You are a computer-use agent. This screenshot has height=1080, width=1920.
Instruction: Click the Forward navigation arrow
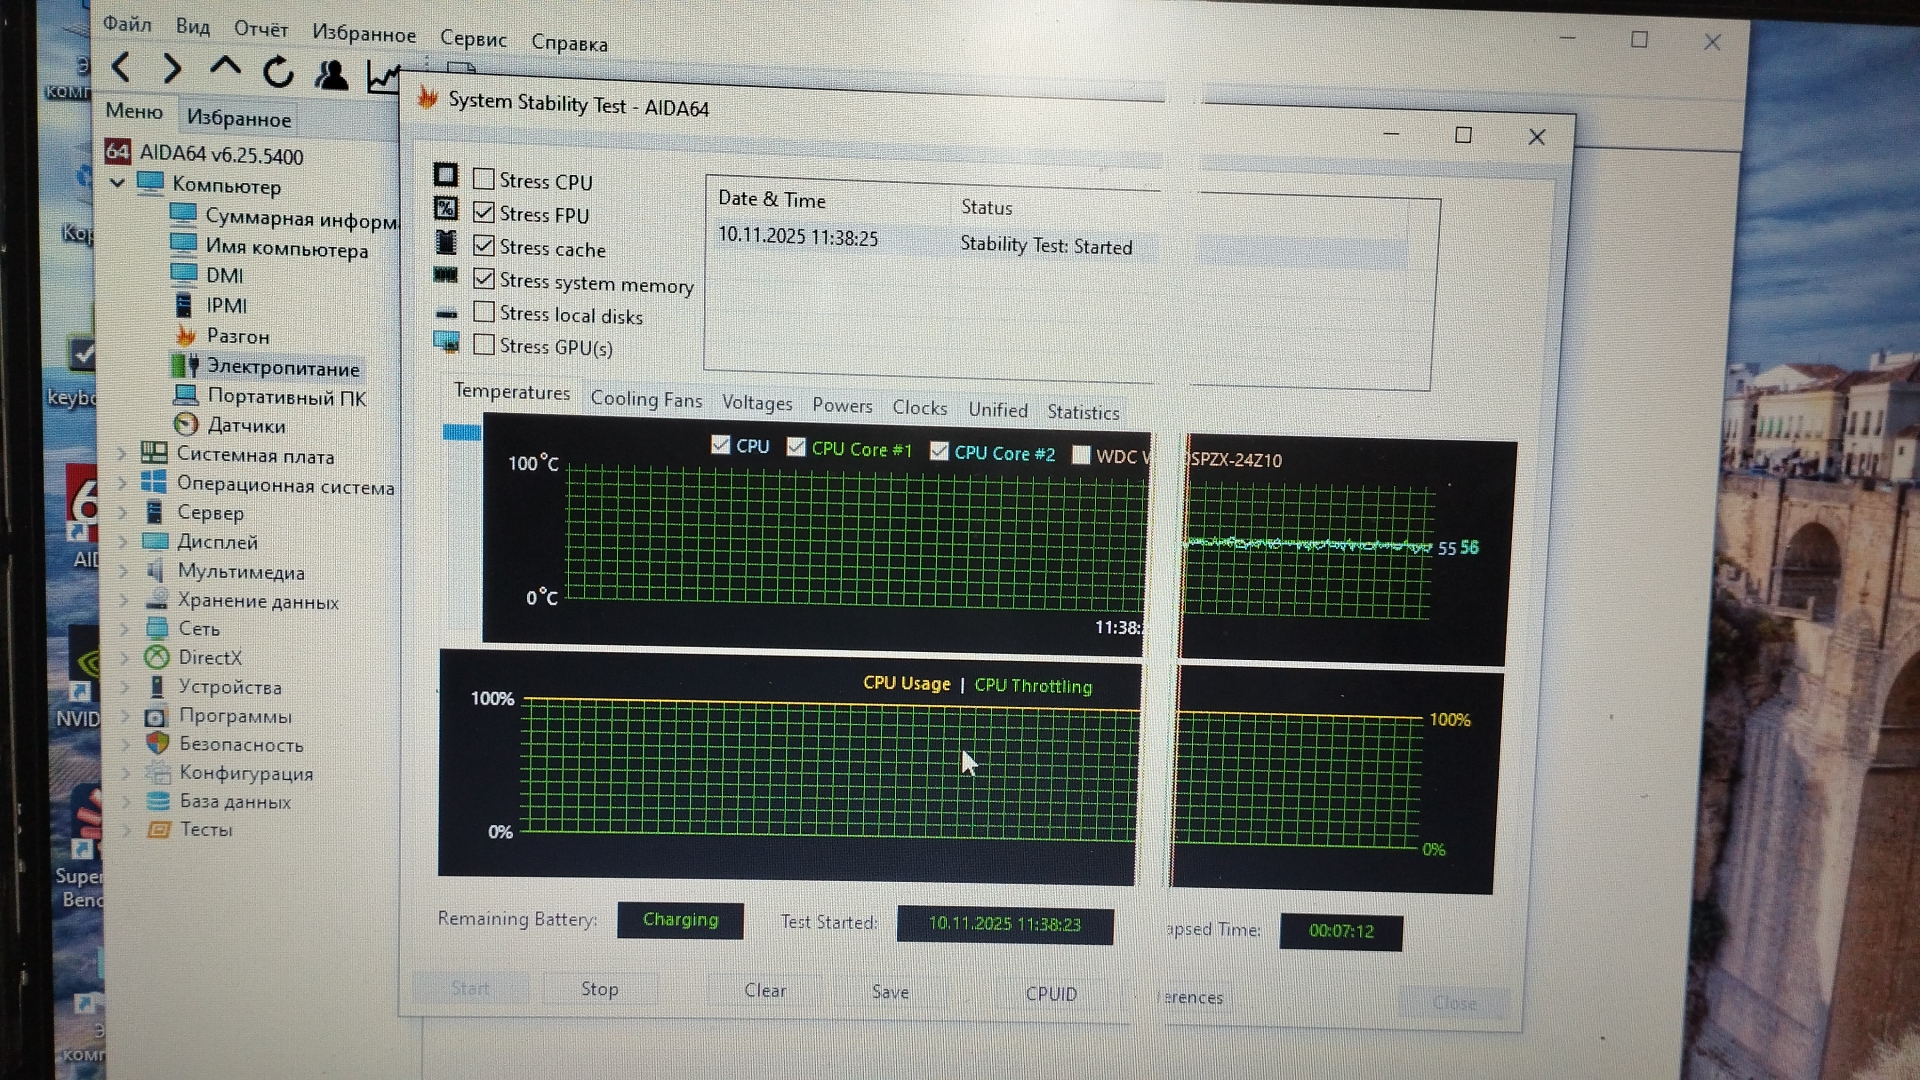172,69
